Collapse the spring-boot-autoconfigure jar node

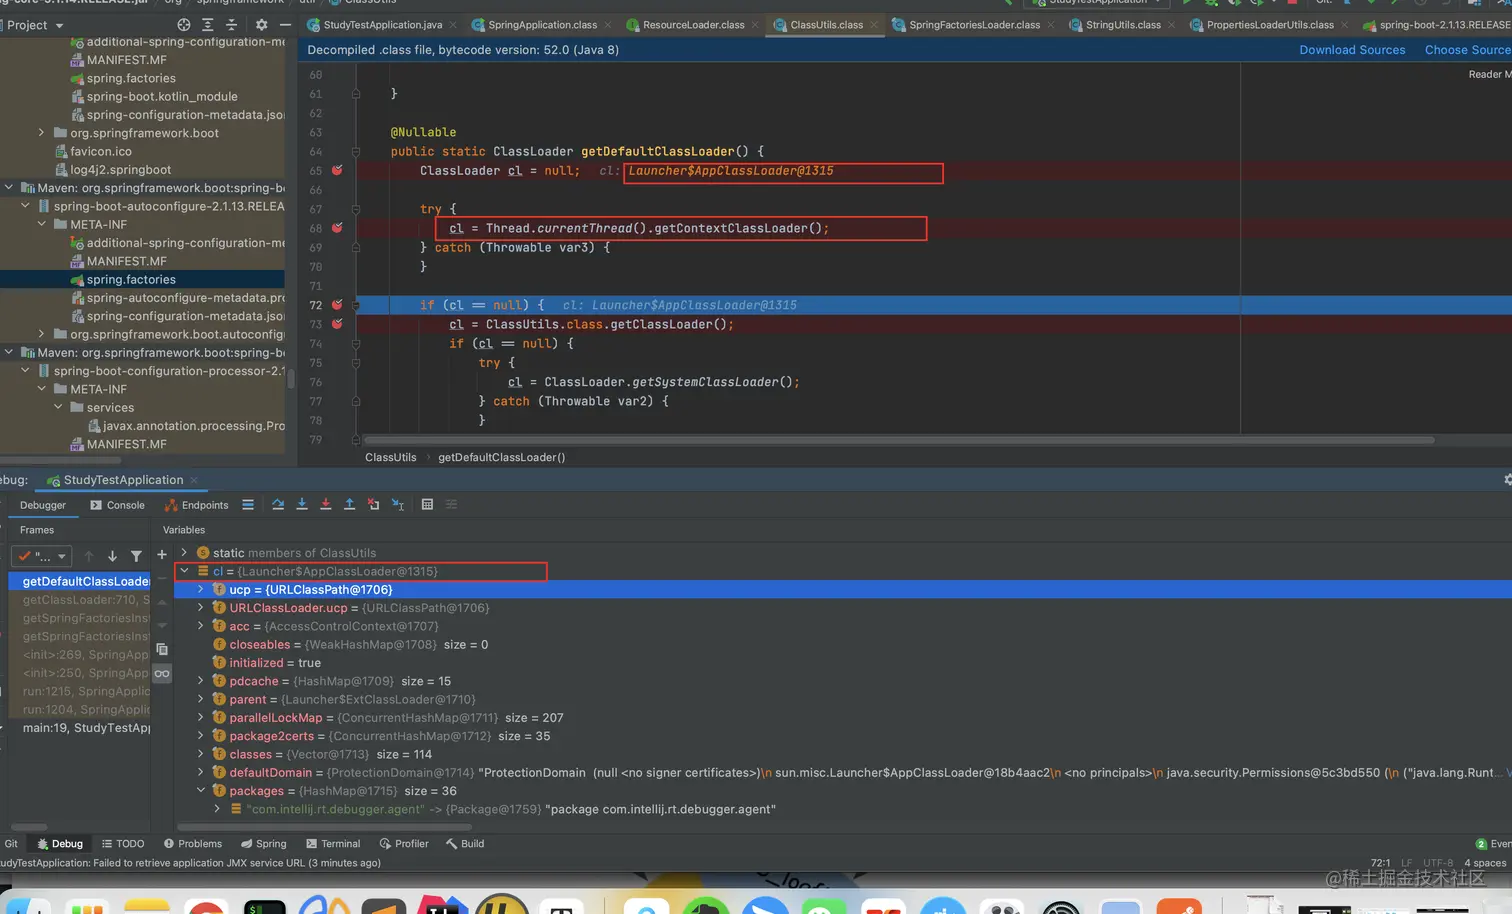tap(25, 206)
